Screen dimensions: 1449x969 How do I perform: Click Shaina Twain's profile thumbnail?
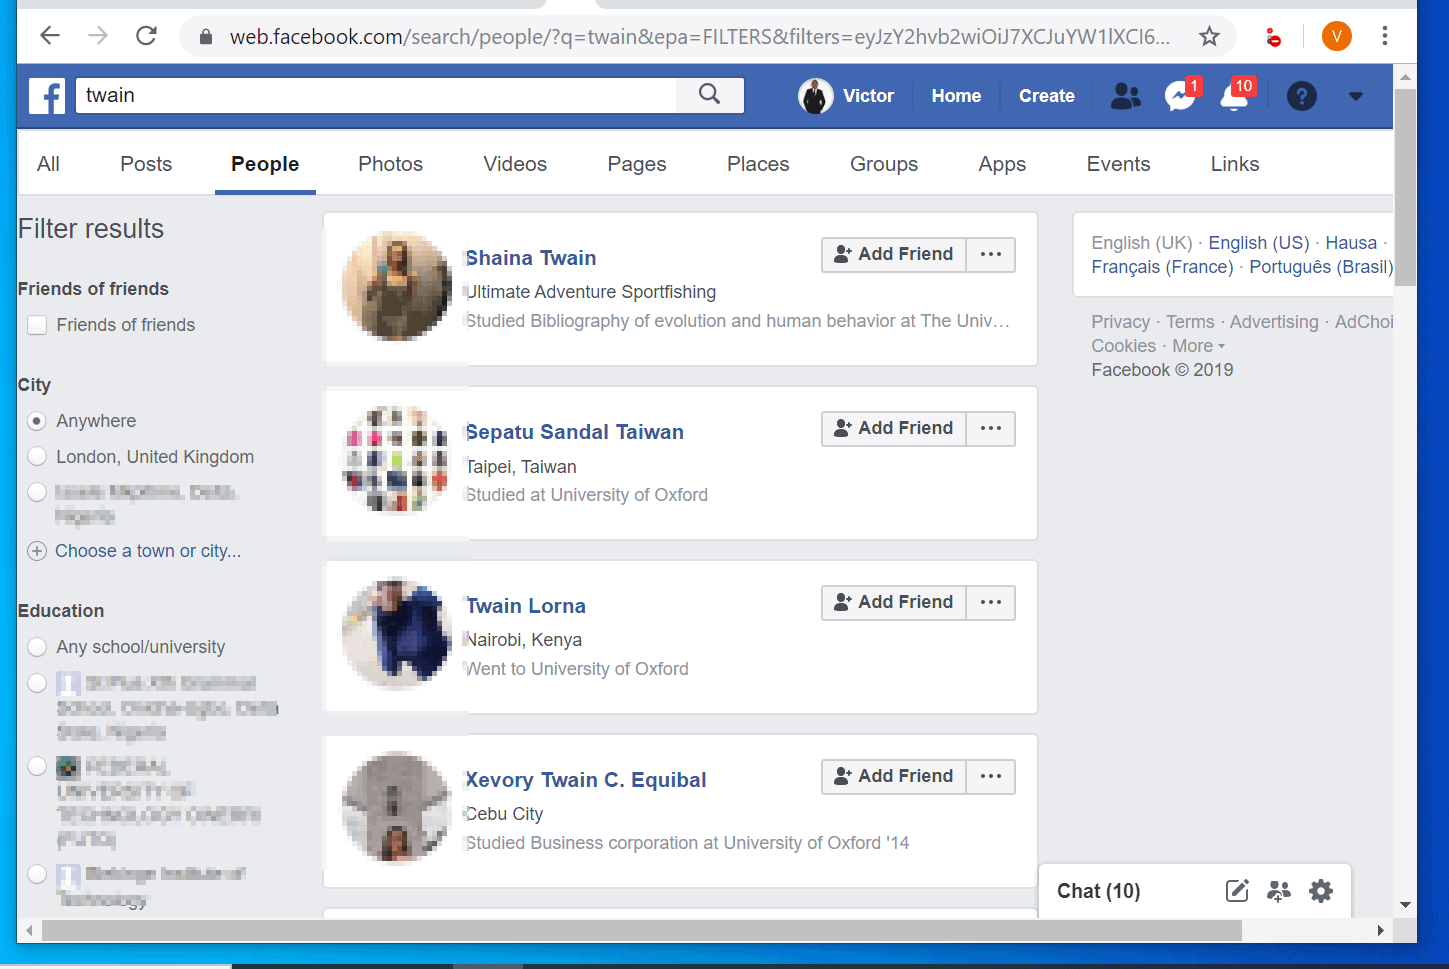[397, 287]
